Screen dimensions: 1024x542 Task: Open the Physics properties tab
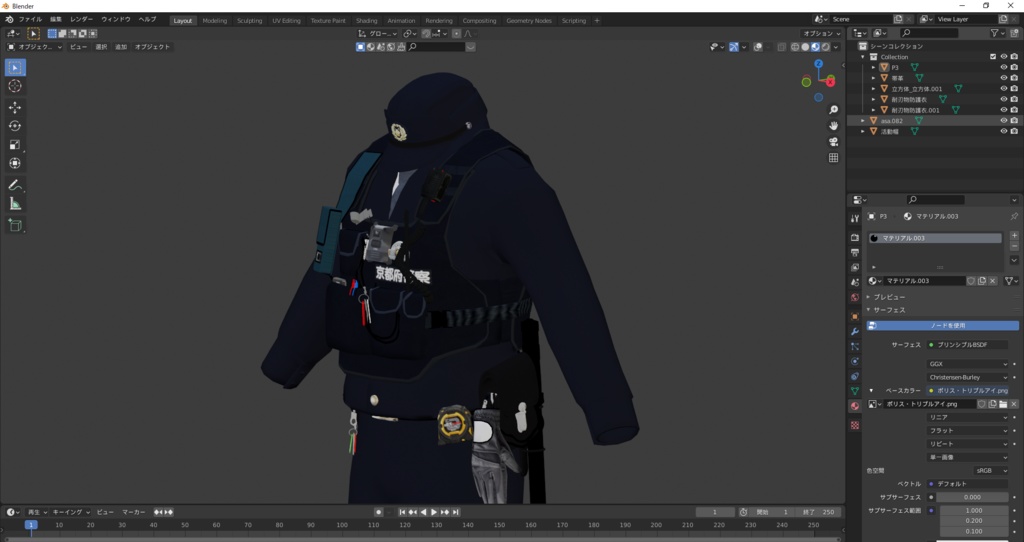point(854,362)
